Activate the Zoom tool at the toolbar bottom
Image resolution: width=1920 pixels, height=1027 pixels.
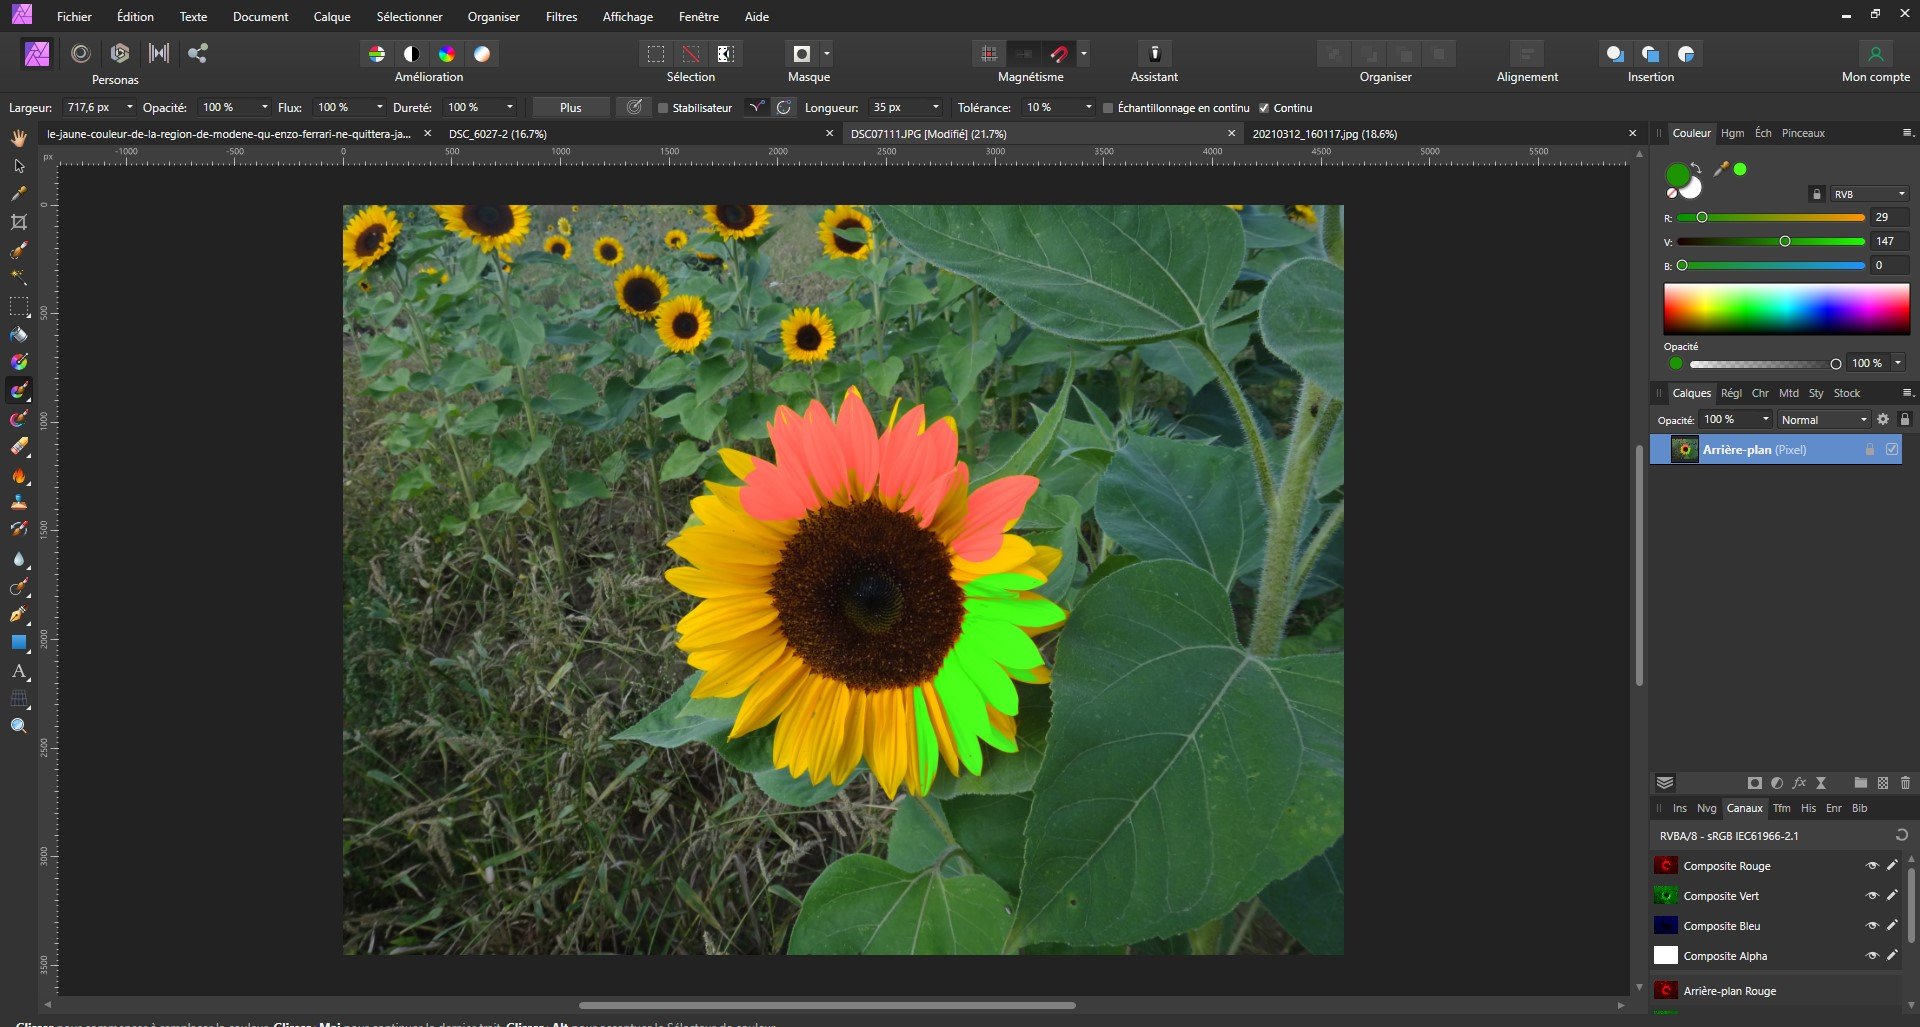(x=18, y=726)
